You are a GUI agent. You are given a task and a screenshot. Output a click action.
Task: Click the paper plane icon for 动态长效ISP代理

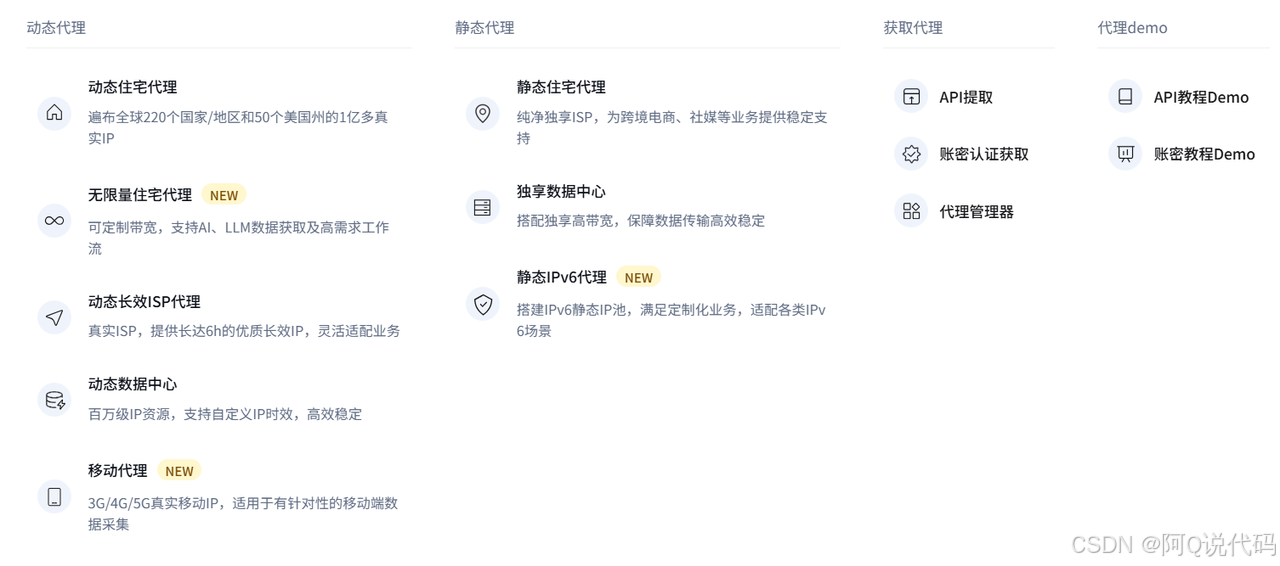point(54,317)
